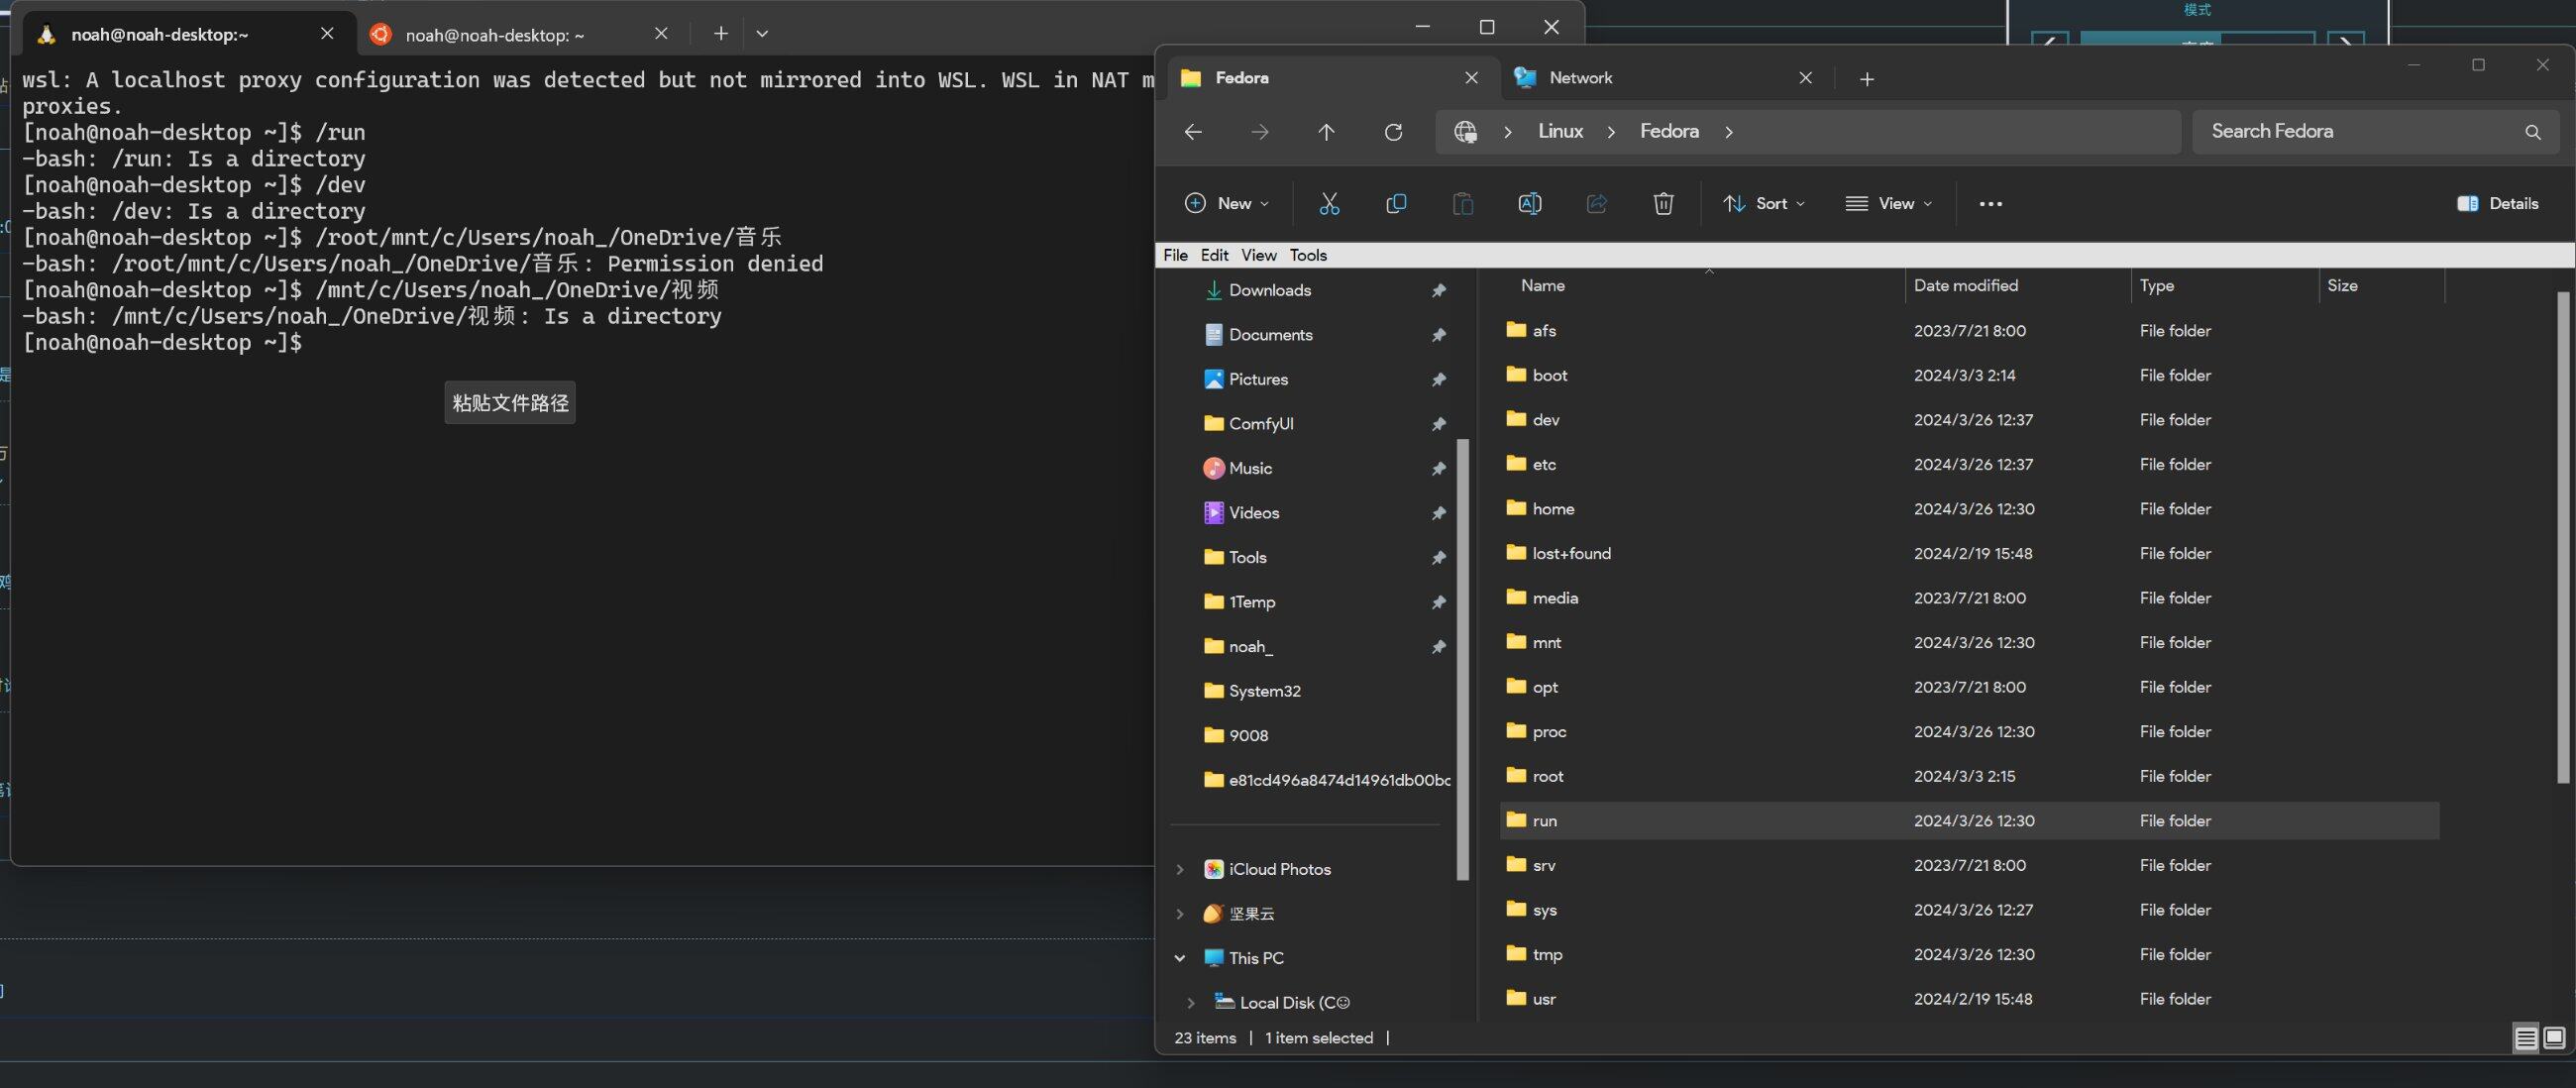Screen dimensions: 2576x1088
Task: Select the lost+found folder row
Action: (x=1969, y=554)
